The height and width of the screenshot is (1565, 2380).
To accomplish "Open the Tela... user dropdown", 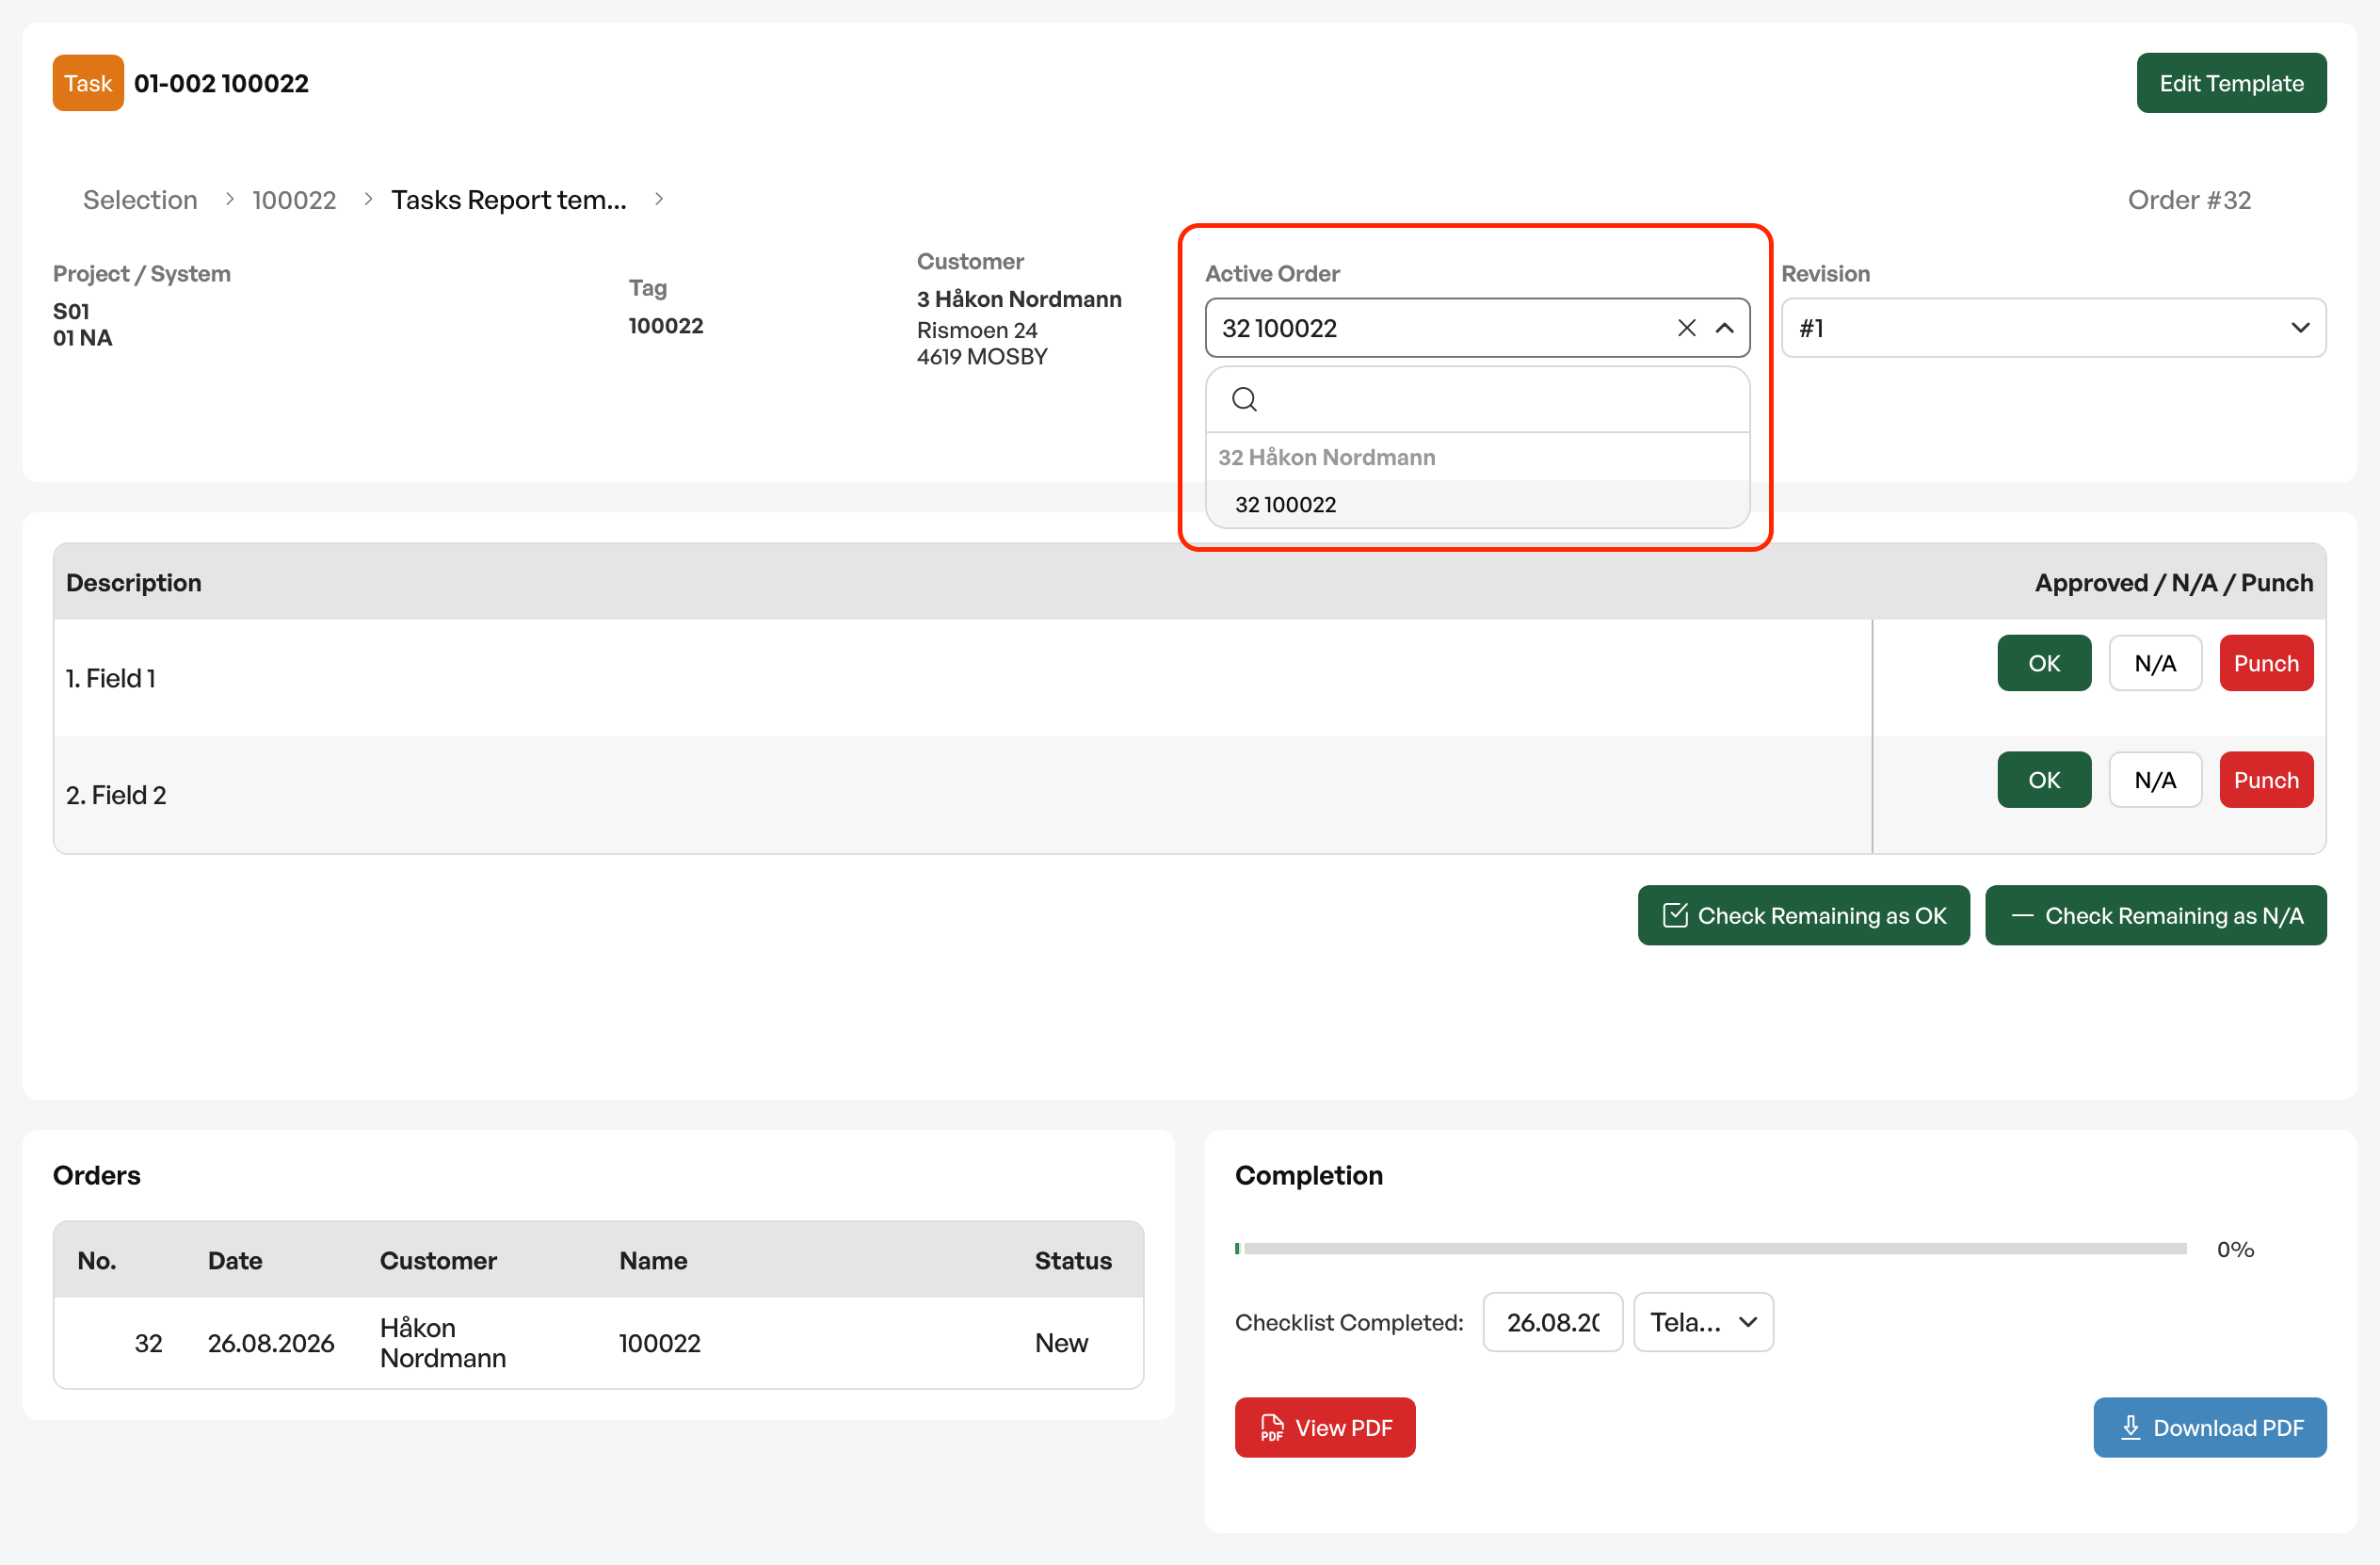I will [x=1703, y=1322].
